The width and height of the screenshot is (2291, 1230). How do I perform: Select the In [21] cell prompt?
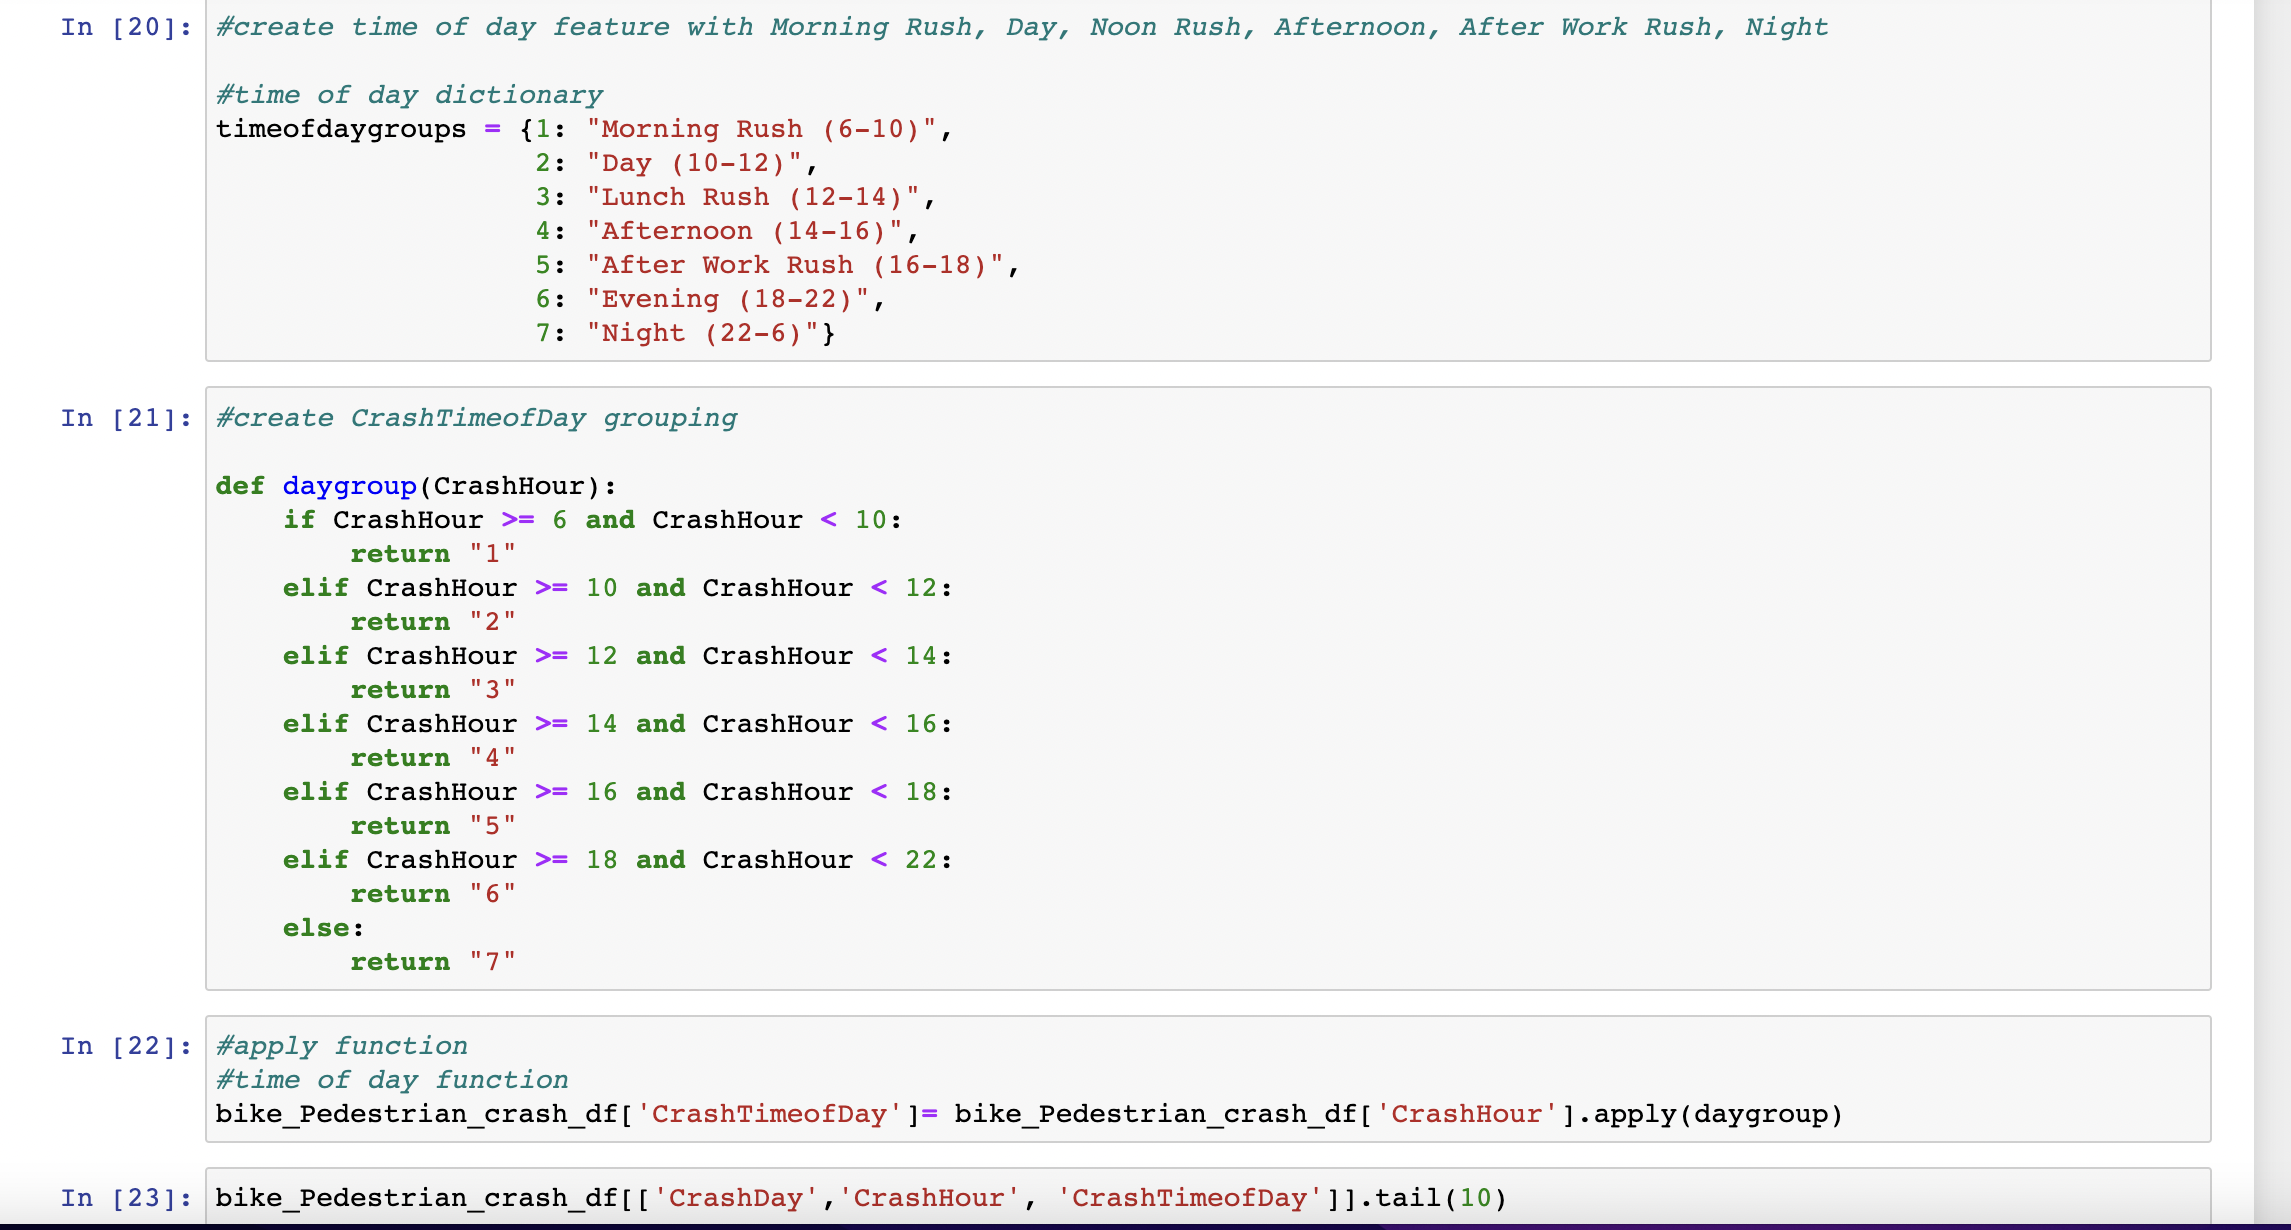click(x=126, y=418)
